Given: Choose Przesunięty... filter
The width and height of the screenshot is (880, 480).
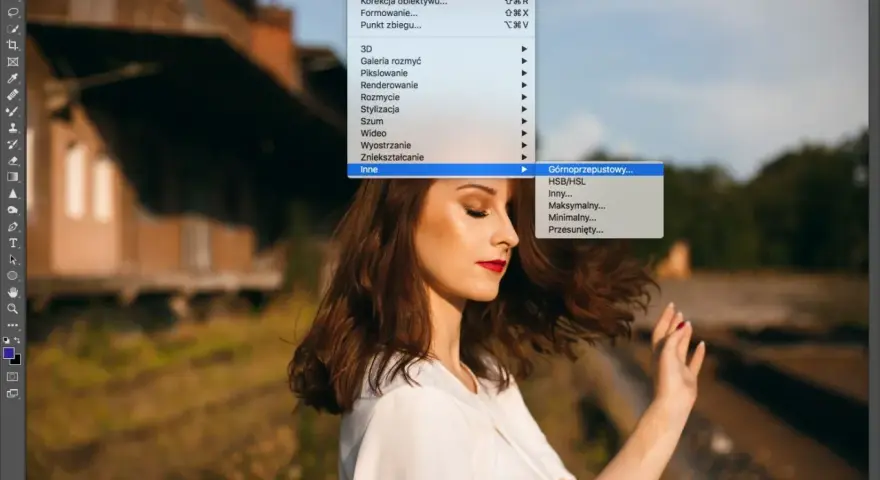Looking at the screenshot, I should tap(599, 230).
